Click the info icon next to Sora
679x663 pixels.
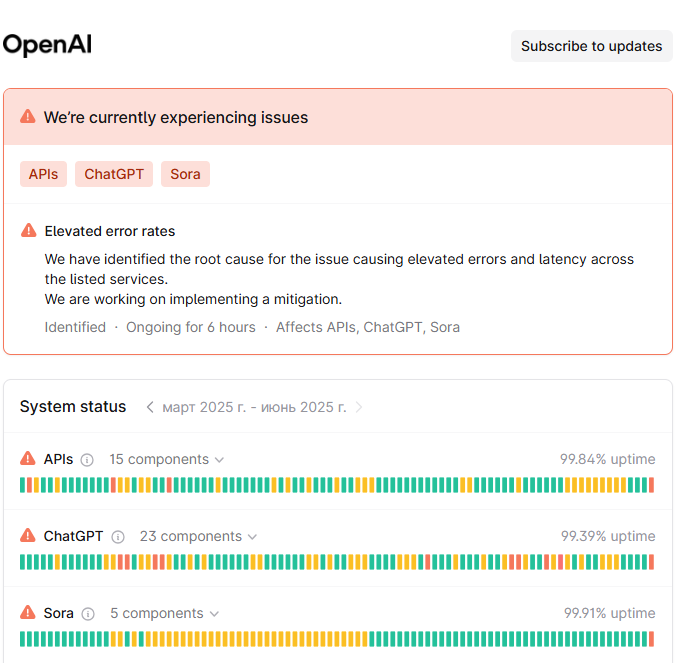pos(88,614)
